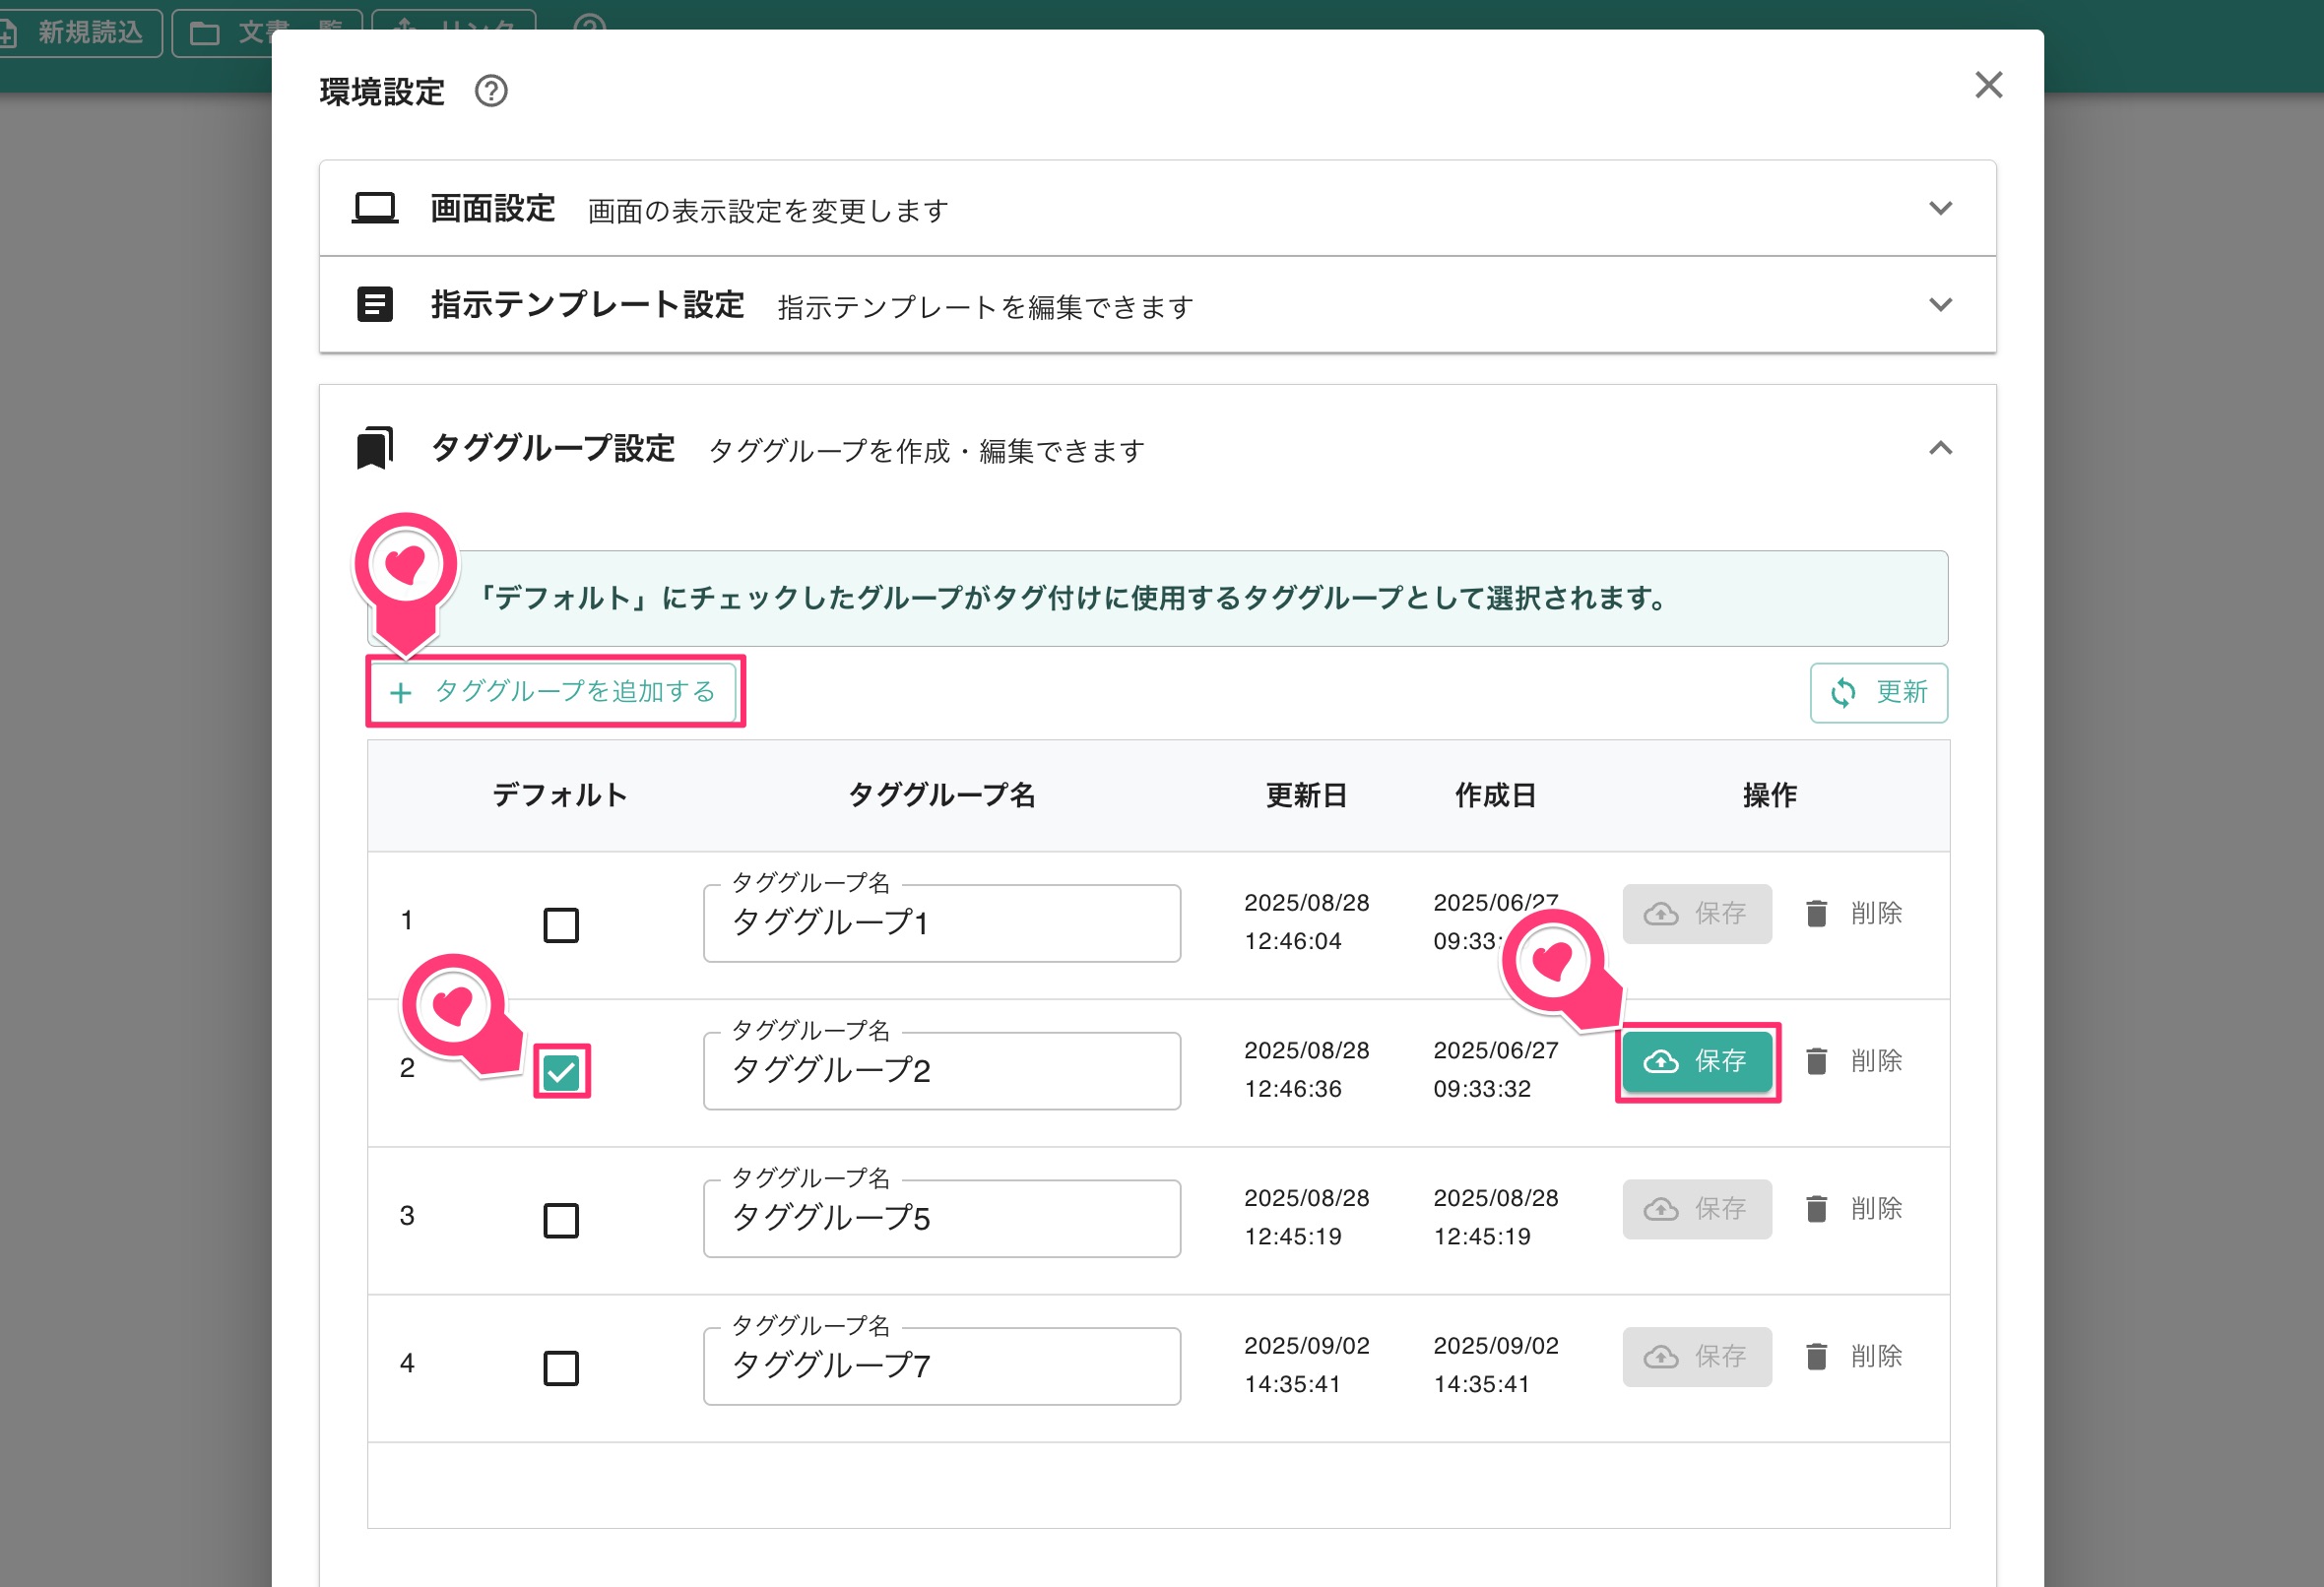Click the 環境設定 dialog title
The width and height of the screenshot is (2324, 1587).
pos(381,92)
